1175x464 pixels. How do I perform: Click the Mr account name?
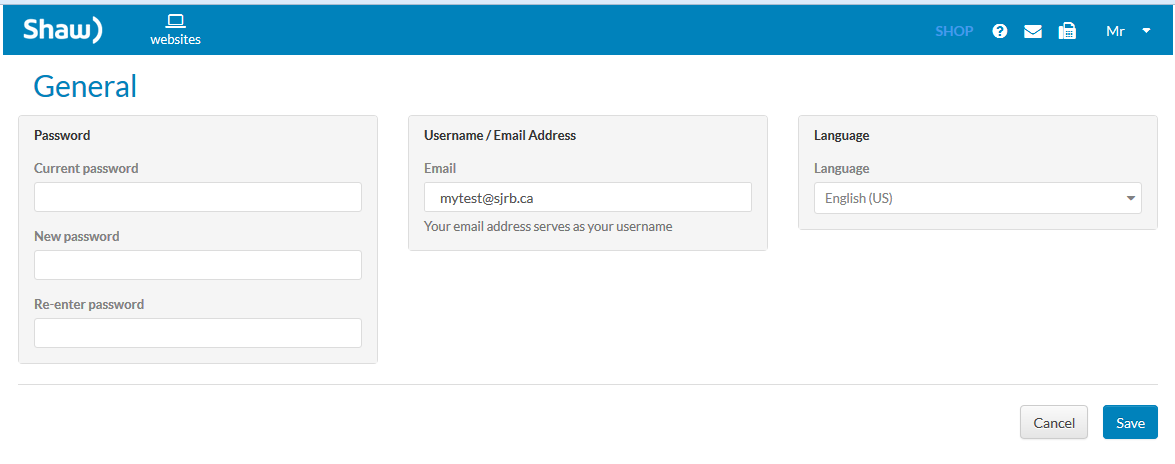pos(1115,31)
